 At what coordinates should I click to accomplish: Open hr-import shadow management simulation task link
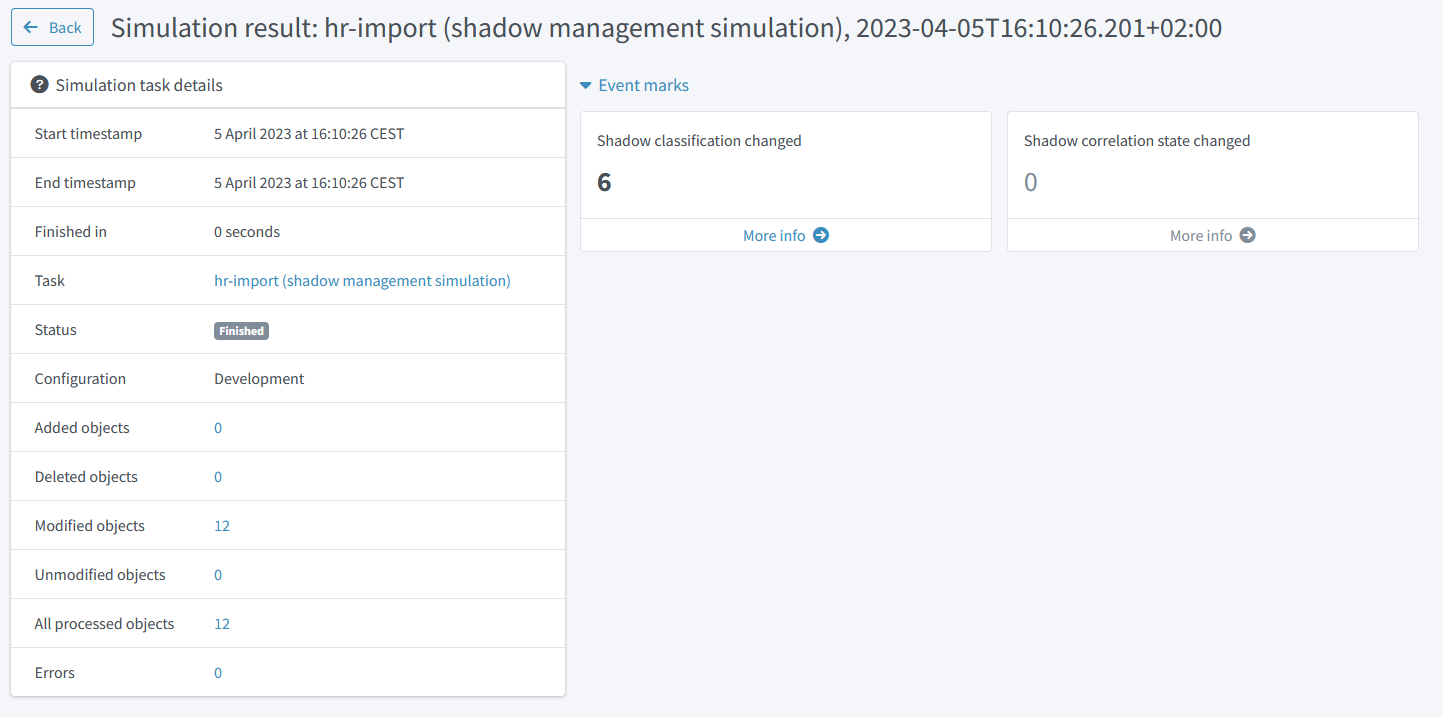362,280
